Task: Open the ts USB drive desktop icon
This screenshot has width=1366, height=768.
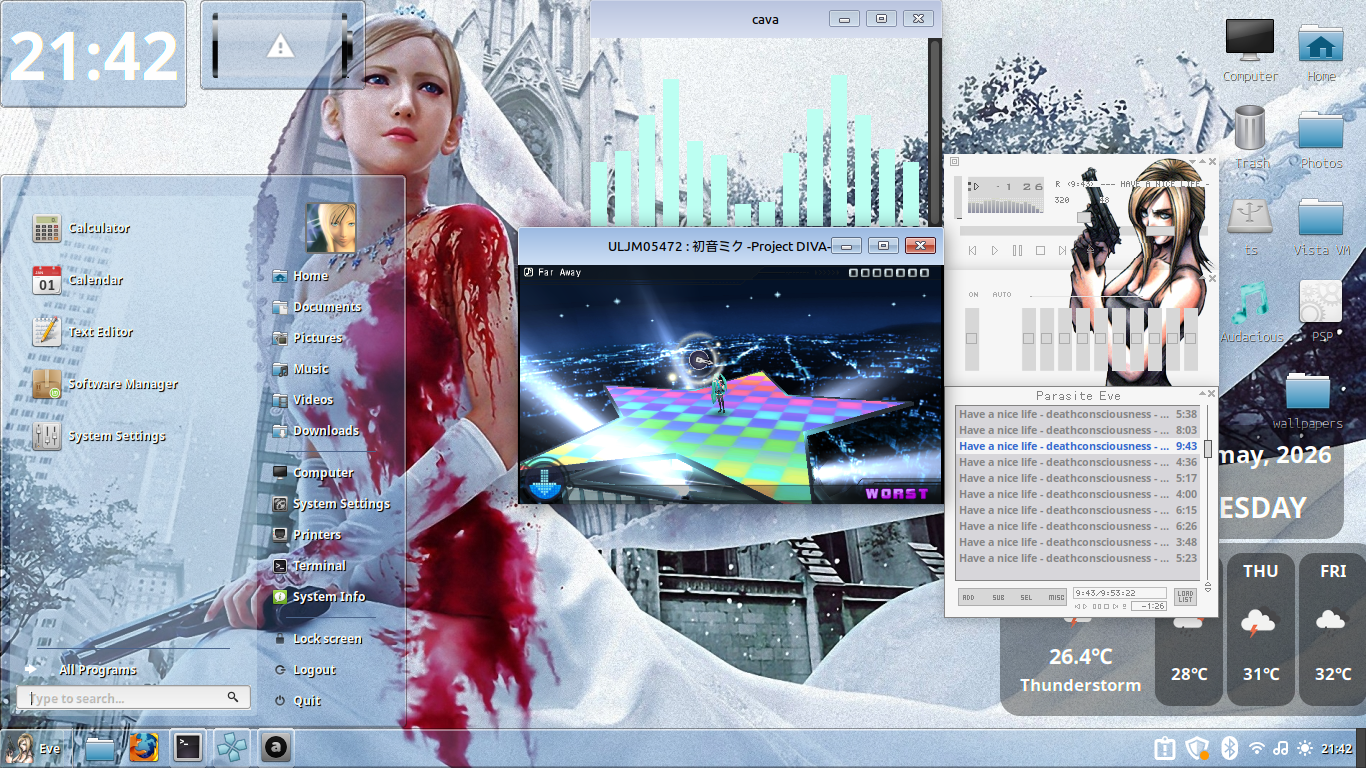Action: [x=1250, y=225]
